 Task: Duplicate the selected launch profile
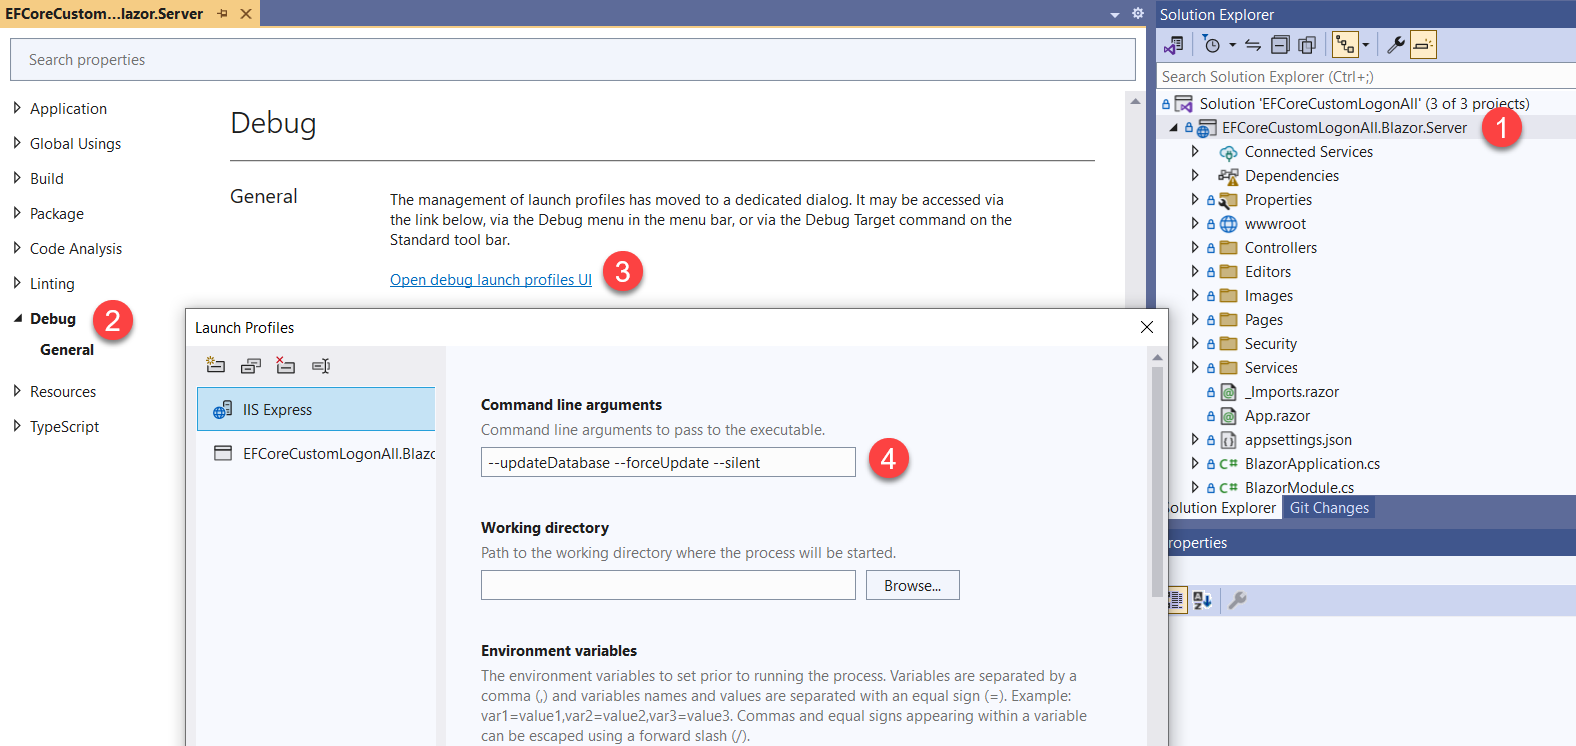click(250, 366)
